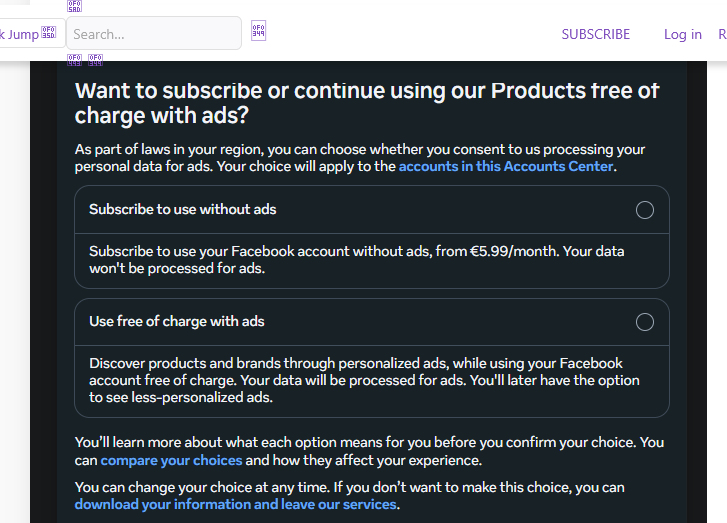Screen dimensions: 727x523
Task: Click the first glyph icon below the Search field
Action: (74, 60)
